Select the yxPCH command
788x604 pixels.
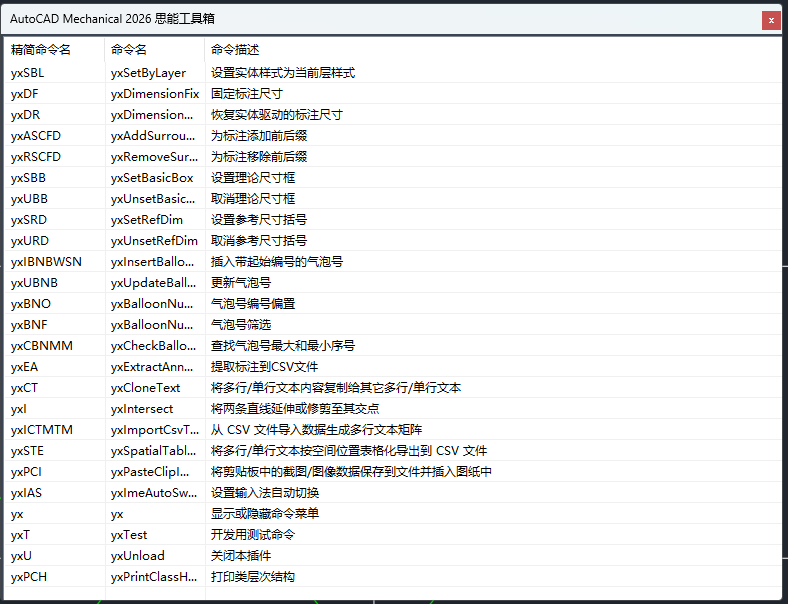click(x=29, y=577)
